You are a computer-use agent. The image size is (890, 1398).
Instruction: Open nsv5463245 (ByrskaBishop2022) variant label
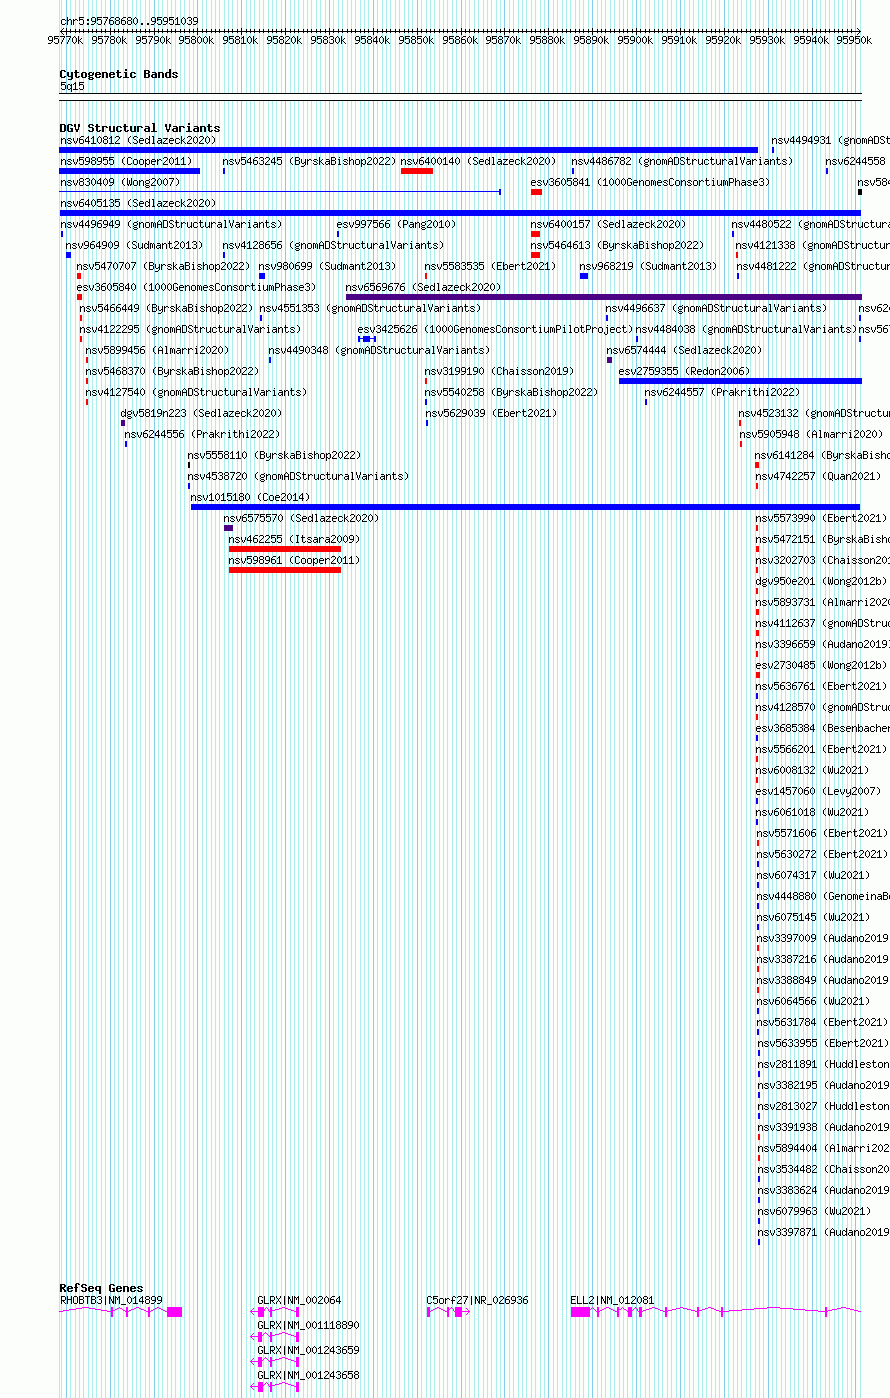[309, 161]
